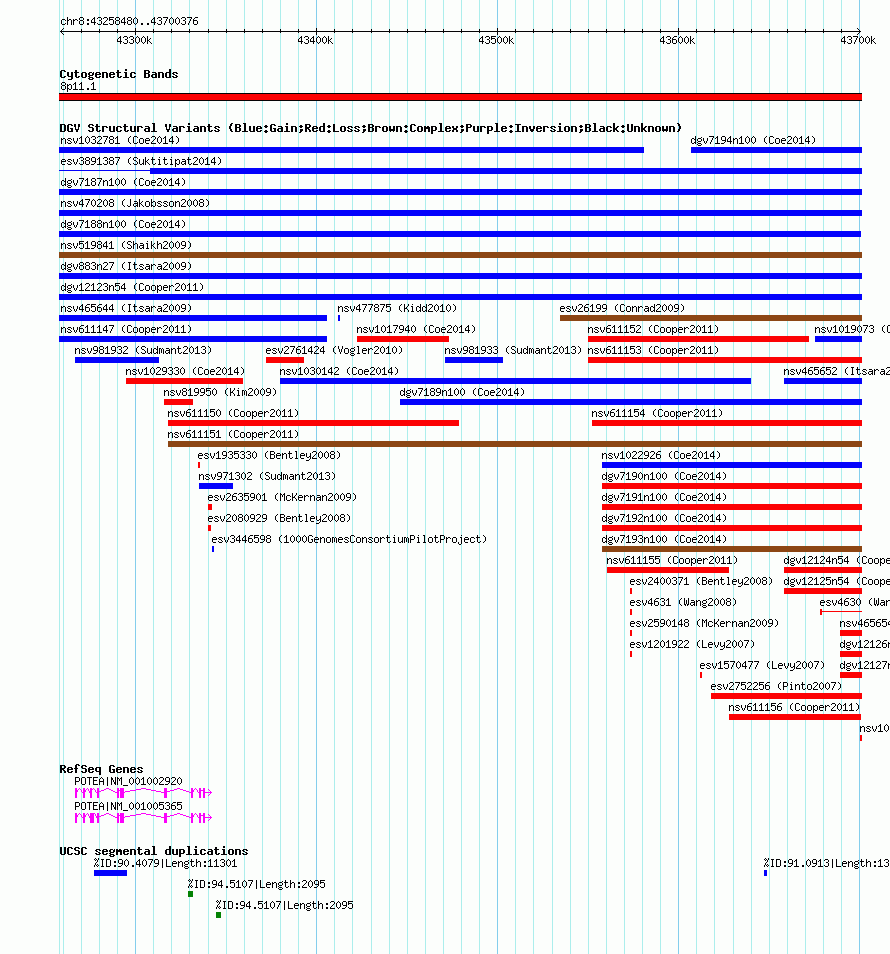
Task: Click chr8:43258480..43700376 coordinate label
Action: click(129, 21)
